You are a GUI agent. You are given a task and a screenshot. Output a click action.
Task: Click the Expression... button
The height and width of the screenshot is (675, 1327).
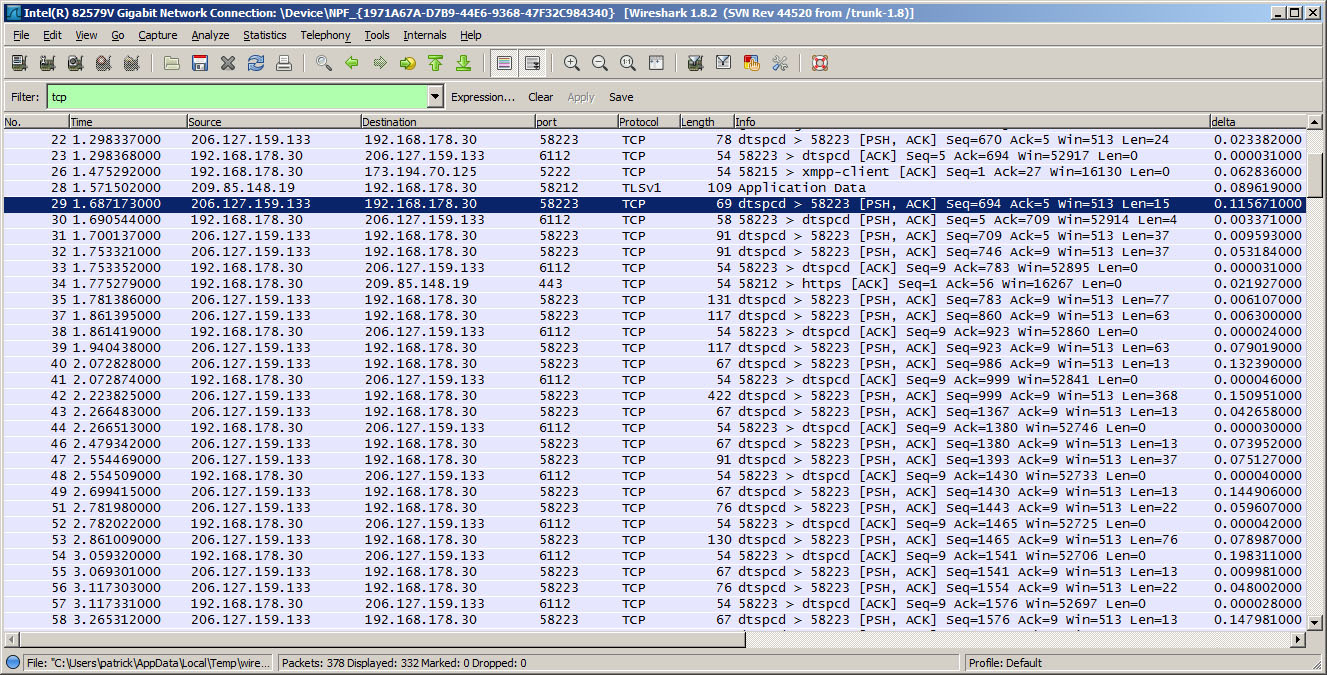pyautogui.click(x=482, y=97)
